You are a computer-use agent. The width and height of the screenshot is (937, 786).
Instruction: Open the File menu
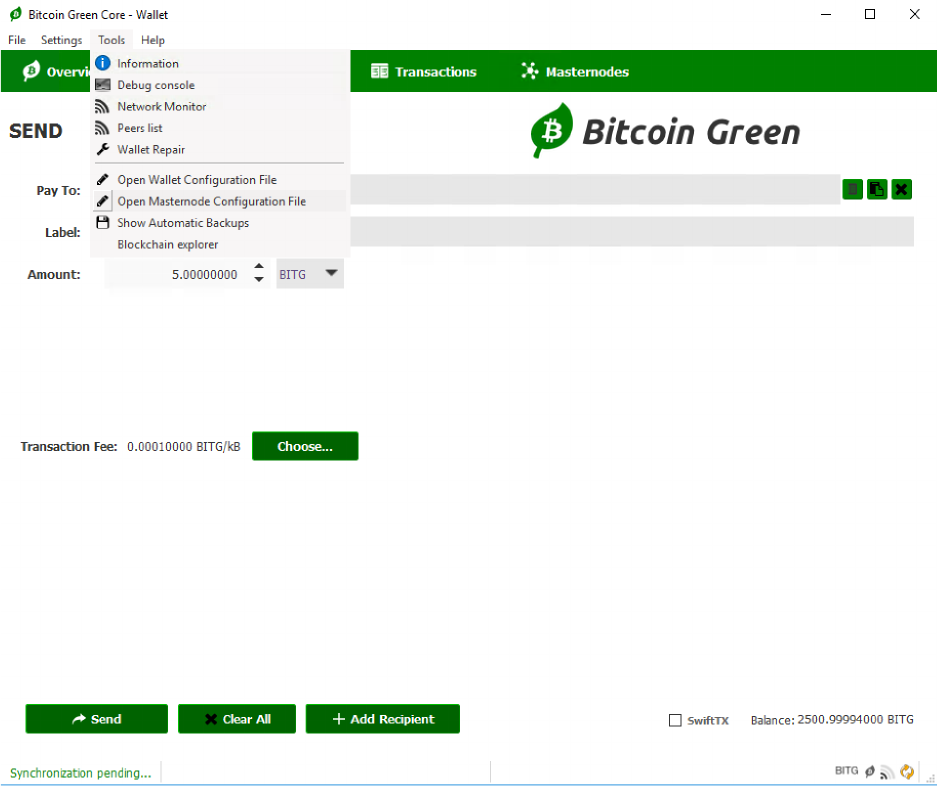tap(17, 40)
